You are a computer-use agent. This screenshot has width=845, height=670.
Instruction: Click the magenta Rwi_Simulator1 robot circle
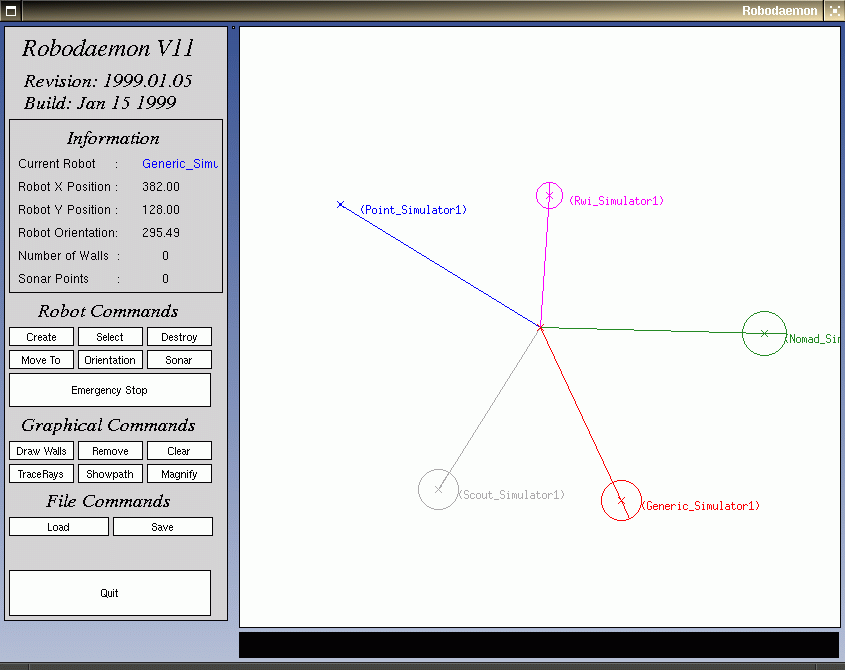[549, 195]
